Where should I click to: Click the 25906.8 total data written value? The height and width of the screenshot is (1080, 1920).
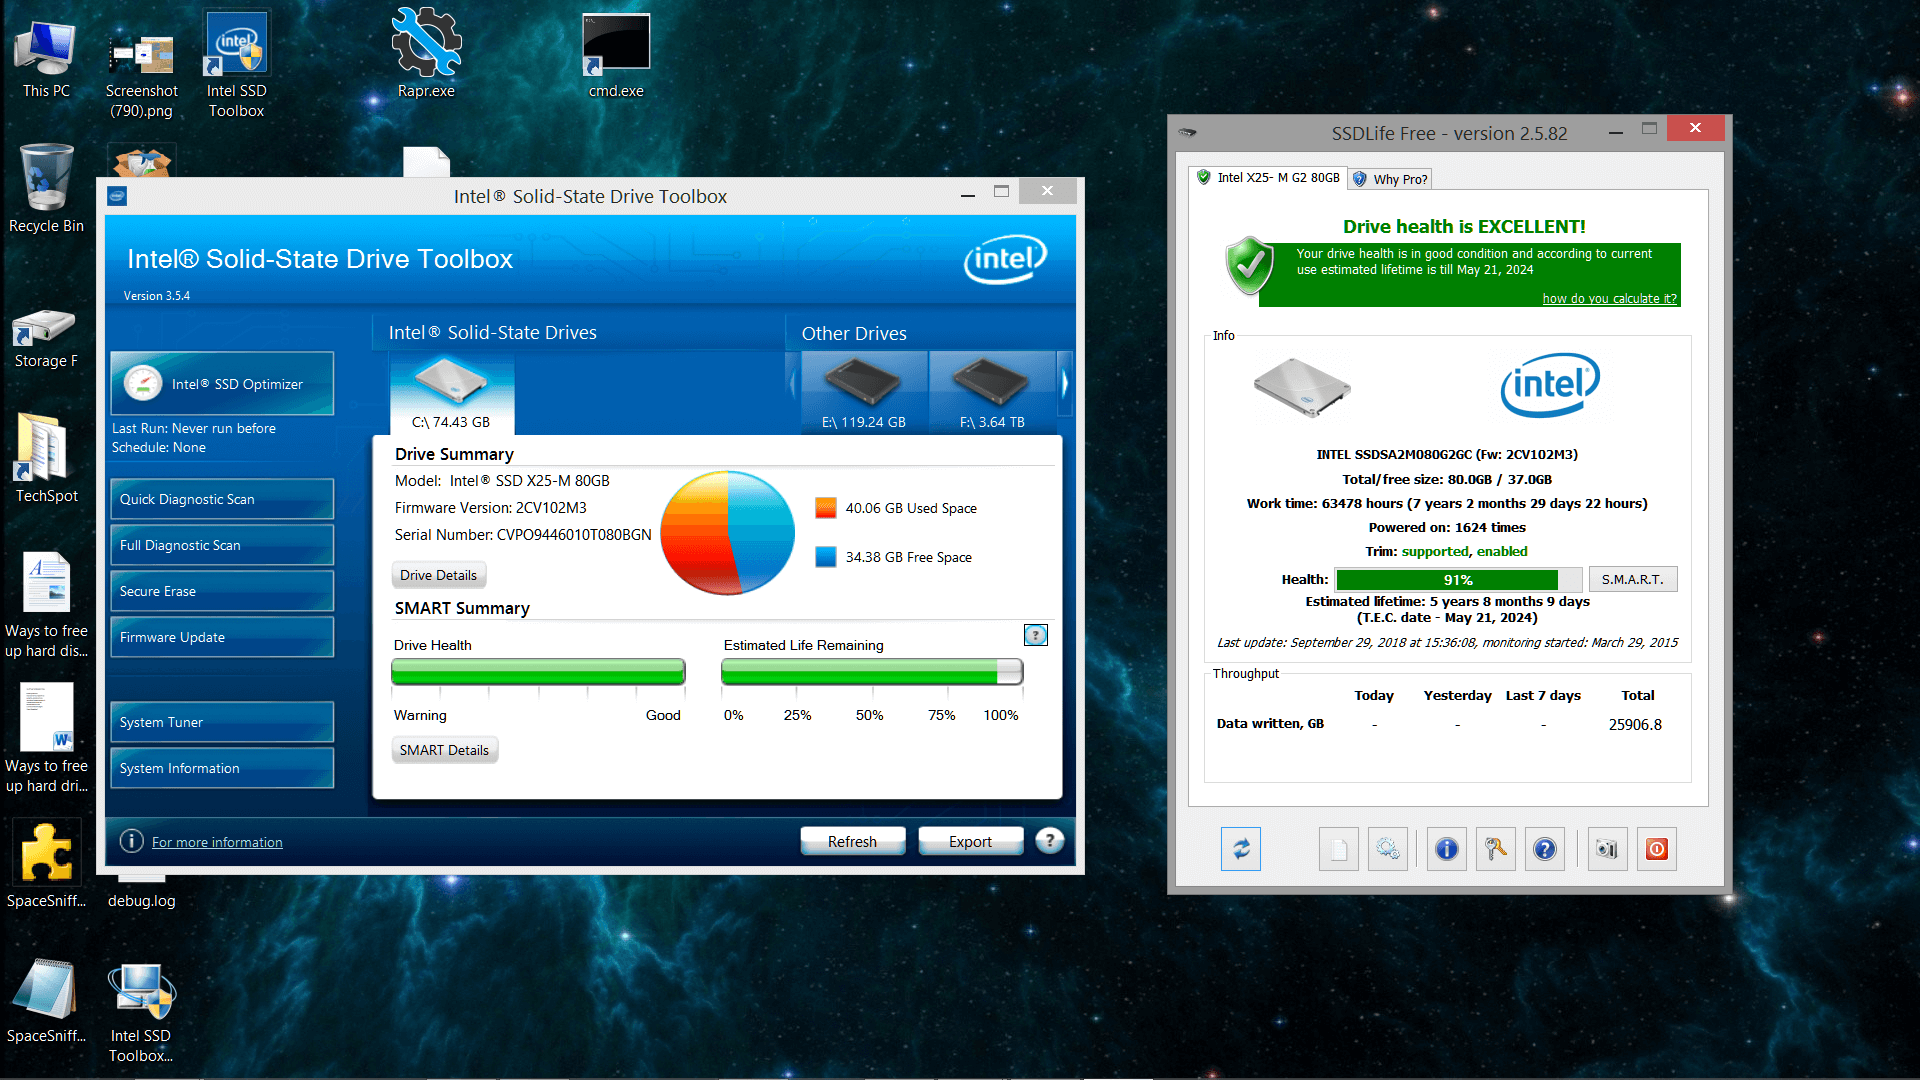pos(1635,725)
